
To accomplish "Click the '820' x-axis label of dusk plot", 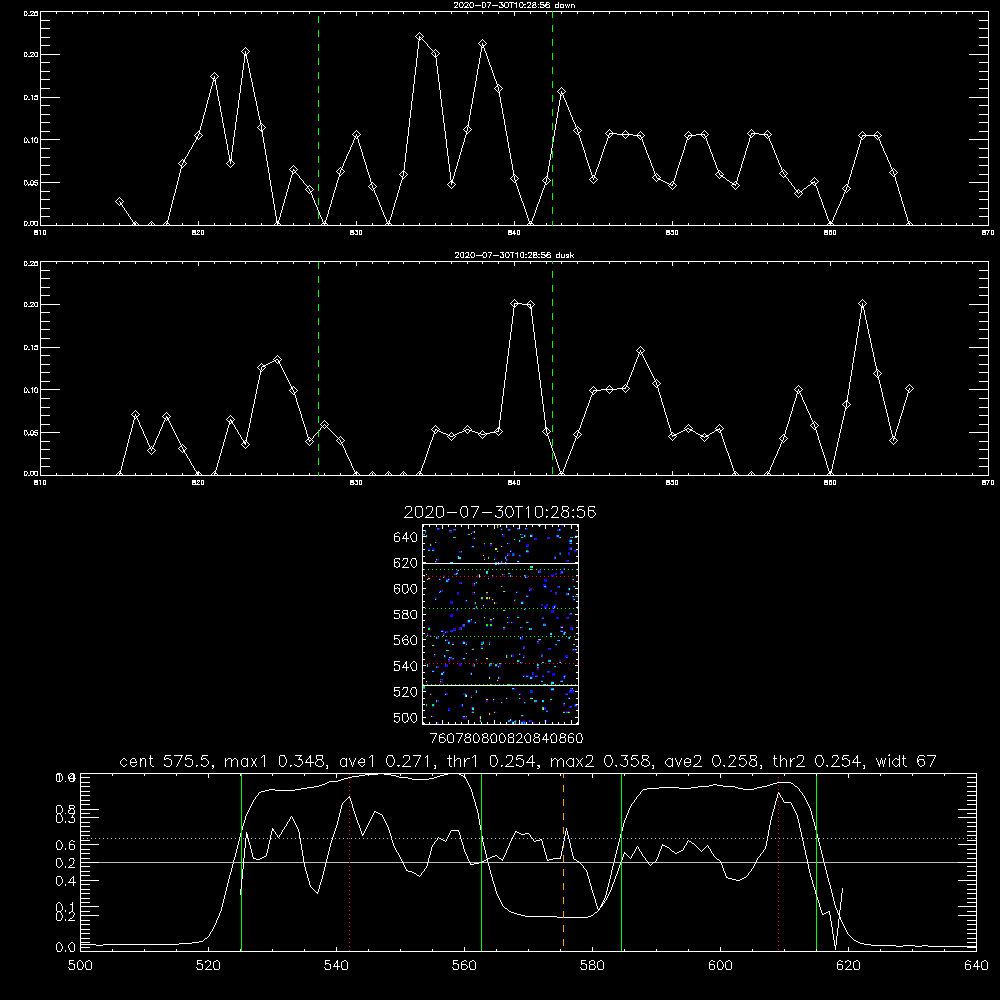I will pyautogui.click(x=198, y=483).
